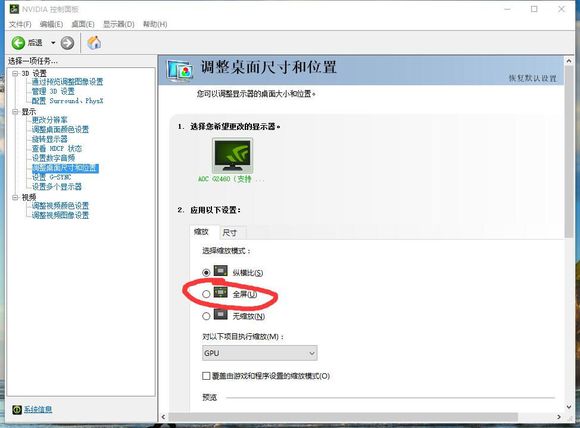Select the 纵横比 radio button

point(206,273)
